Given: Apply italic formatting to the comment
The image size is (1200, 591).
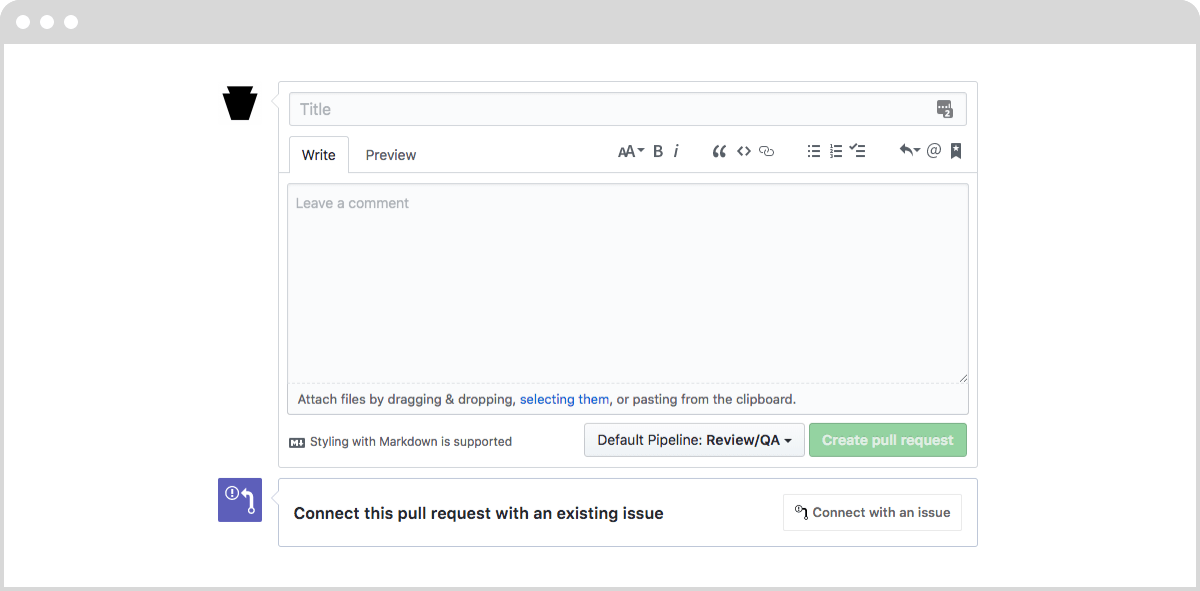Looking at the screenshot, I should click(x=677, y=151).
